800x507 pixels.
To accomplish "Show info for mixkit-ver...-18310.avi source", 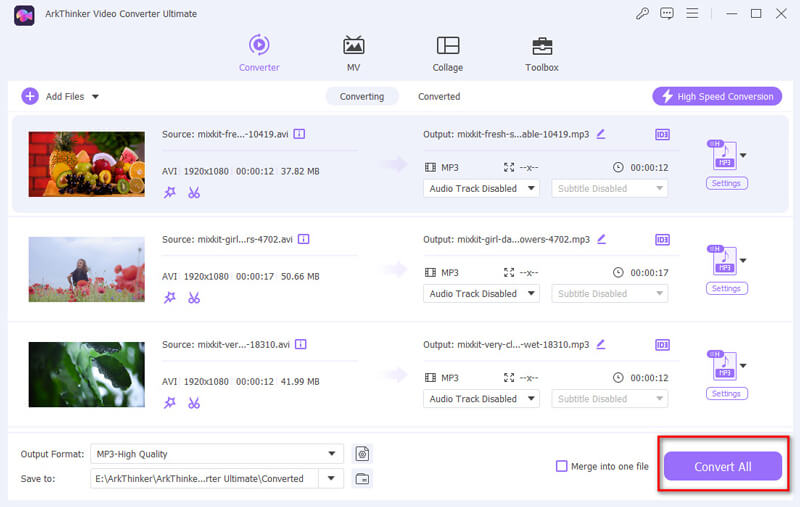I will tap(301, 344).
